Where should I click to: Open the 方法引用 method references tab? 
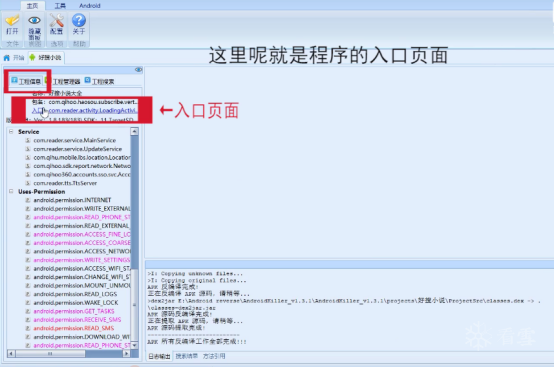[x=214, y=356]
